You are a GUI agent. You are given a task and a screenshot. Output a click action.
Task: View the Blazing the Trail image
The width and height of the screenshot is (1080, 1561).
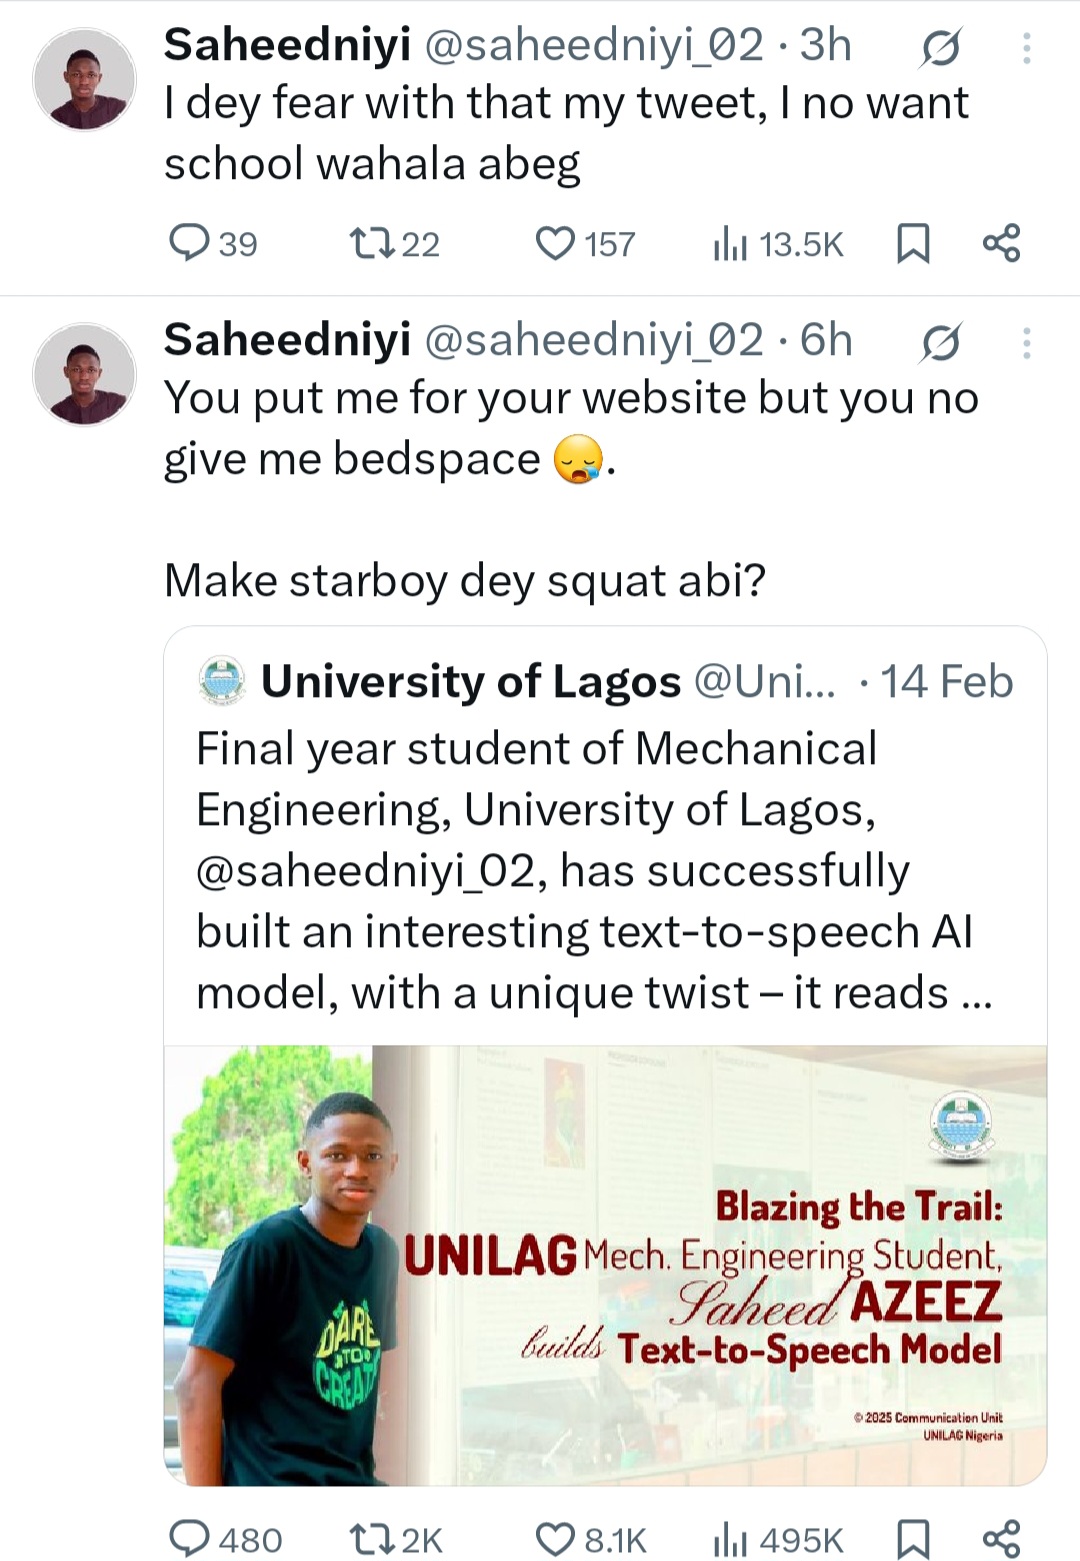tap(605, 1265)
